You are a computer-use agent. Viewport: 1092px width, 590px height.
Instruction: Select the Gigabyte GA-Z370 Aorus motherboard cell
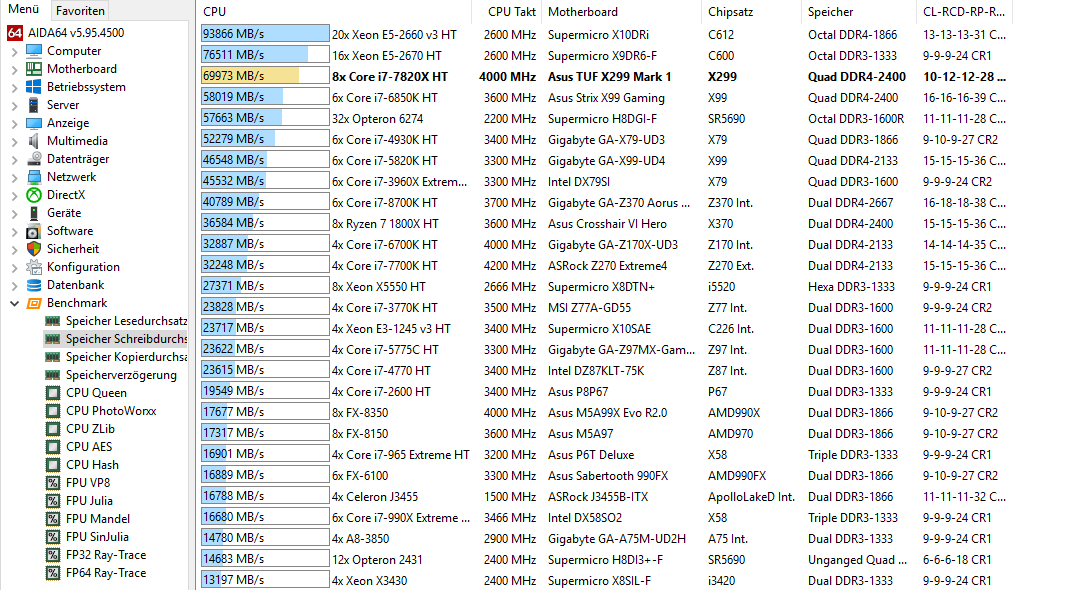click(619, 203)
